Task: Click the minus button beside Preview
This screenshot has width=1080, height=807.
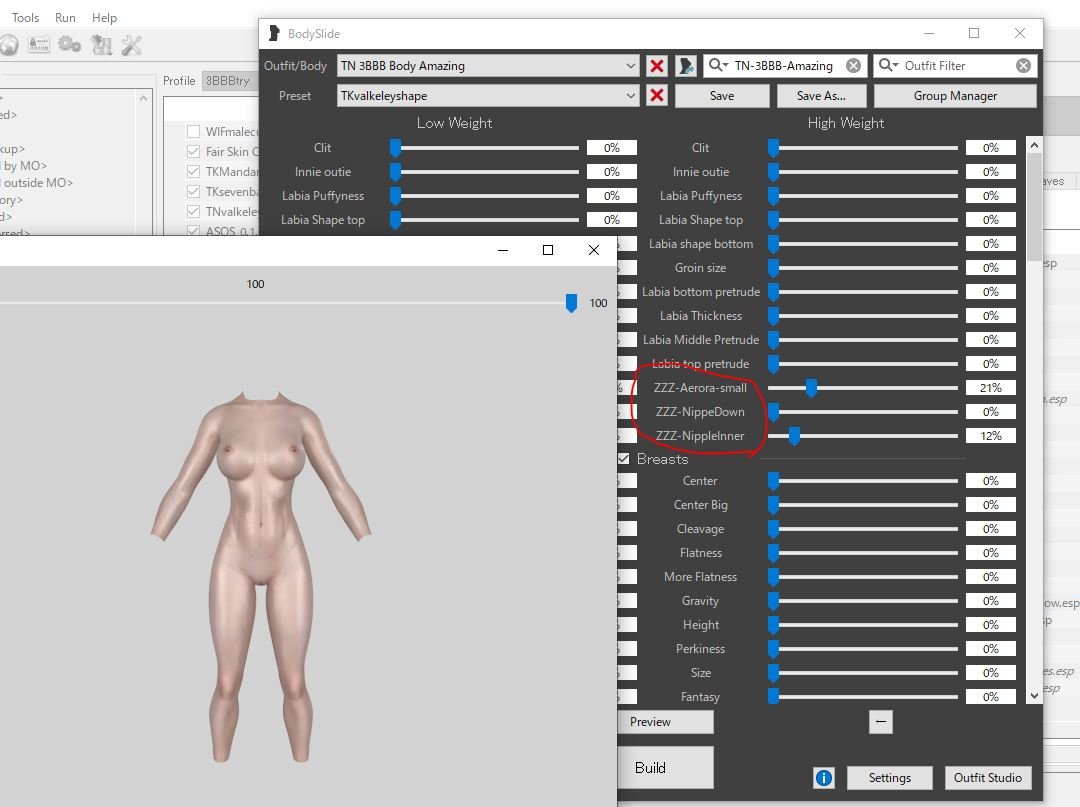Action: (880, 722)
